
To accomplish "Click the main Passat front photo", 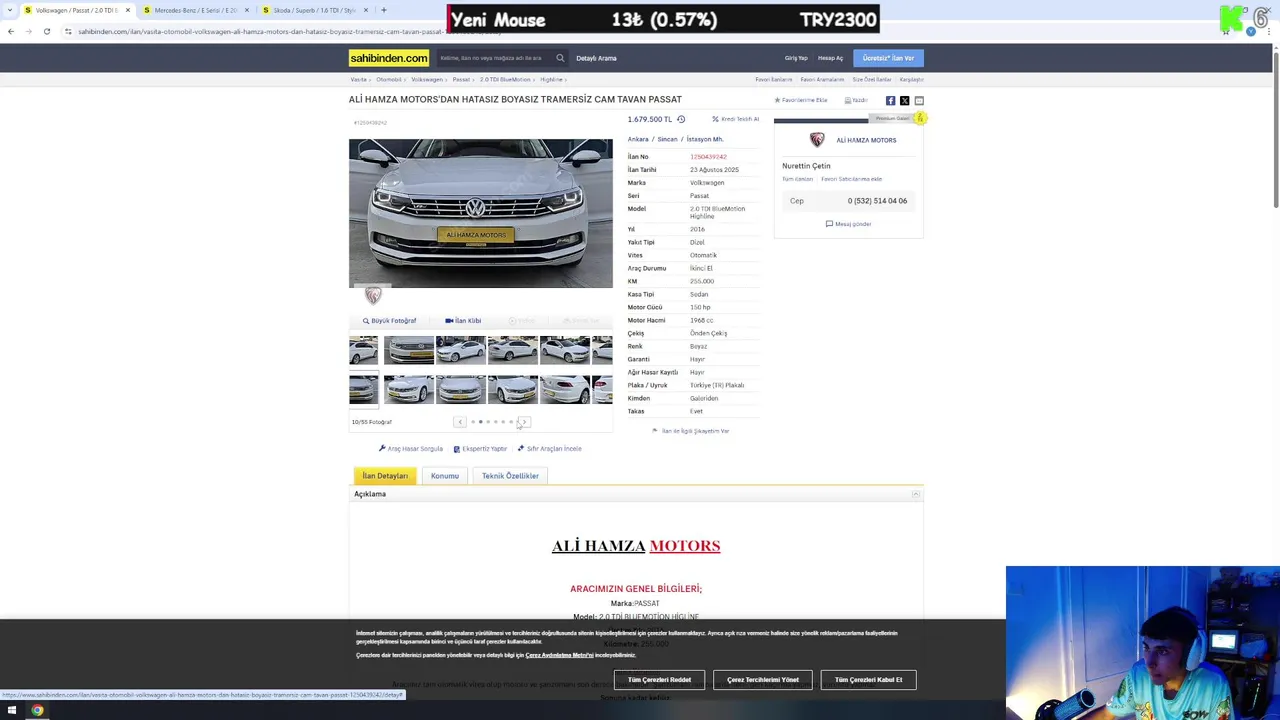I will tap(481, 214).
